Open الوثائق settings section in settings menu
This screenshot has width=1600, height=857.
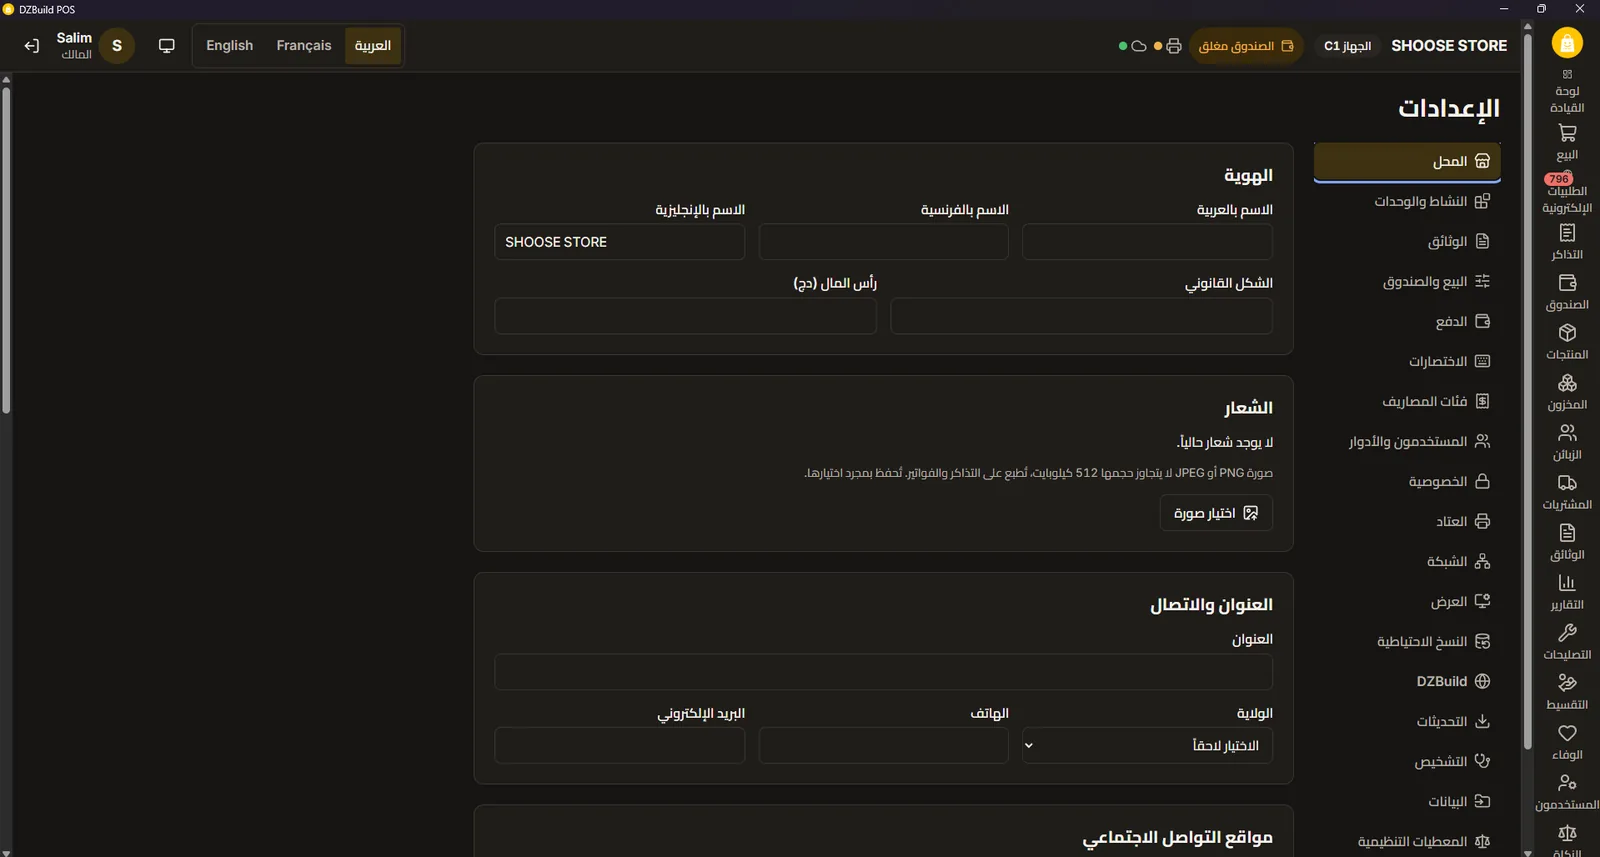pyautogui.click(x=1407, y=241)
